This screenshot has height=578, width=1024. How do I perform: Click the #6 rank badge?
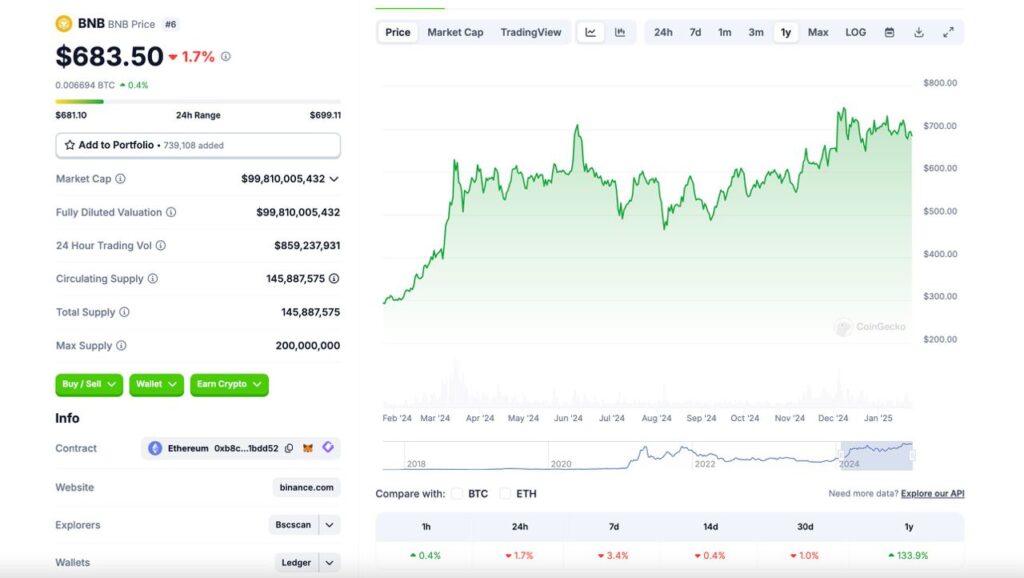(170, 24)
